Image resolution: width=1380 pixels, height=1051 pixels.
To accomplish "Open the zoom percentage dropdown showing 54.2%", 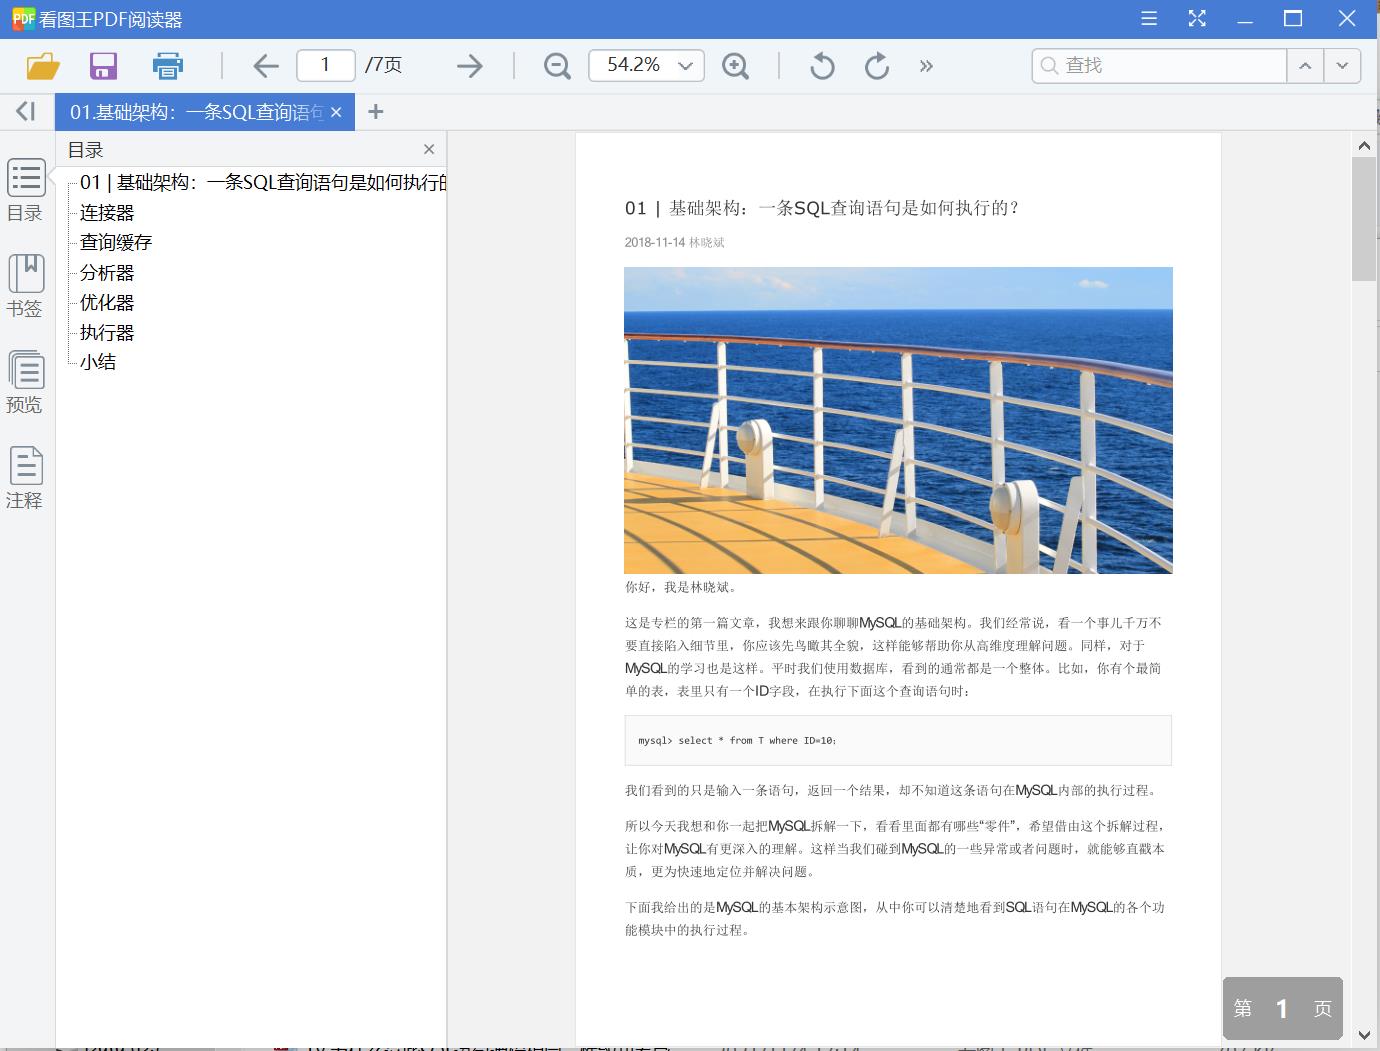I will point(686,65).
